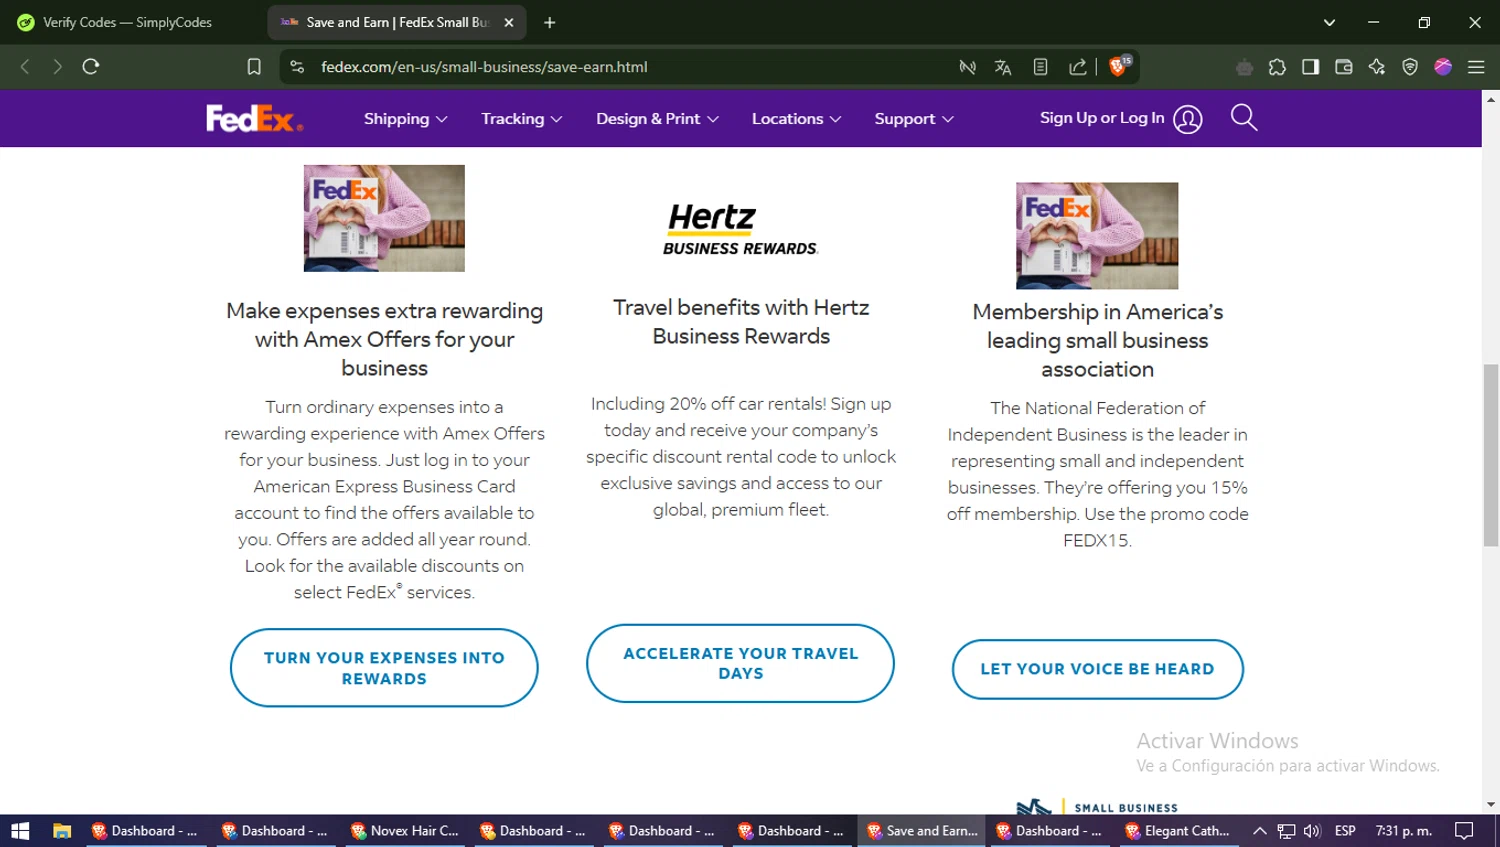Click the scrollbar down arrow

(1491, 804)
